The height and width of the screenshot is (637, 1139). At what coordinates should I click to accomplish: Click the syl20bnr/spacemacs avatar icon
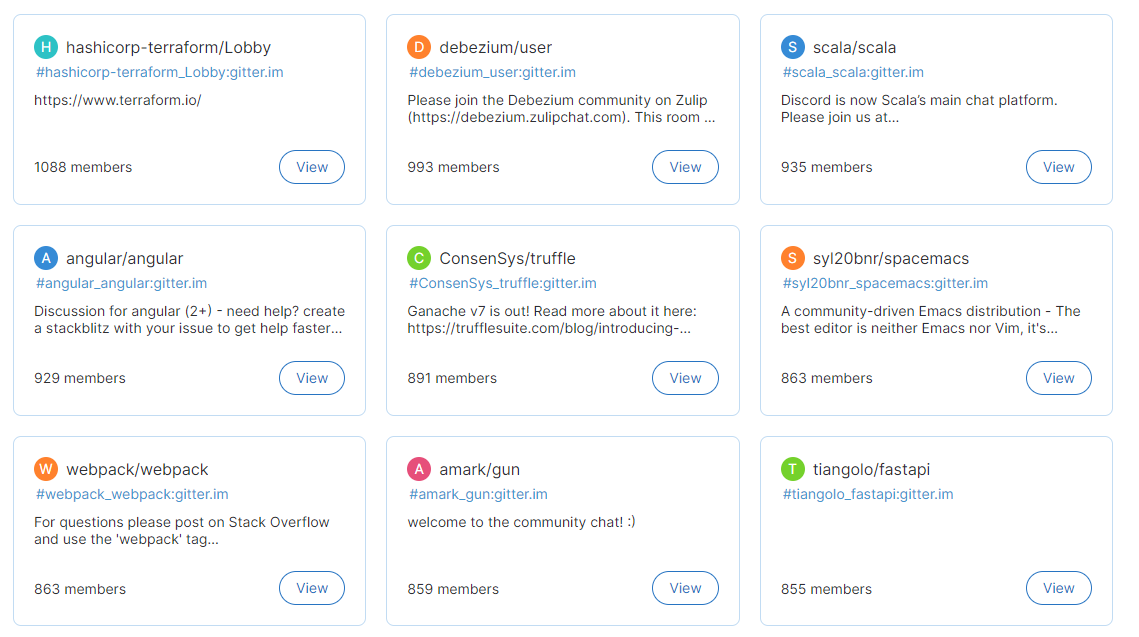pos(793,257)
